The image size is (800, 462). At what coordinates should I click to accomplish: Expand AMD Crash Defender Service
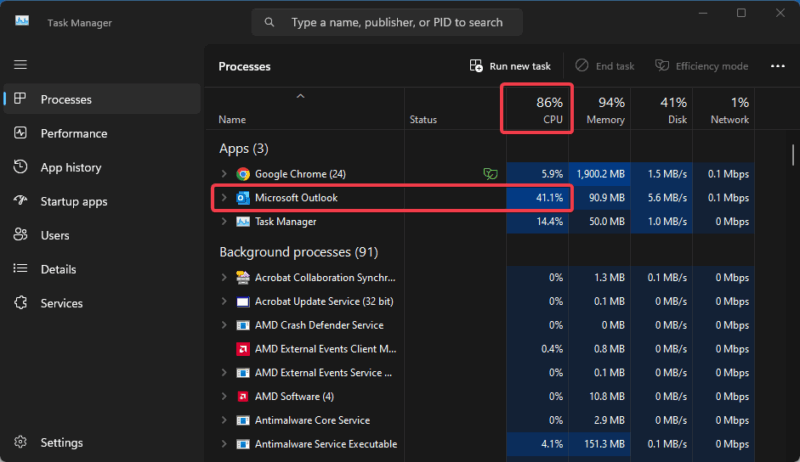pyautogui.click(x=224, y=325)
